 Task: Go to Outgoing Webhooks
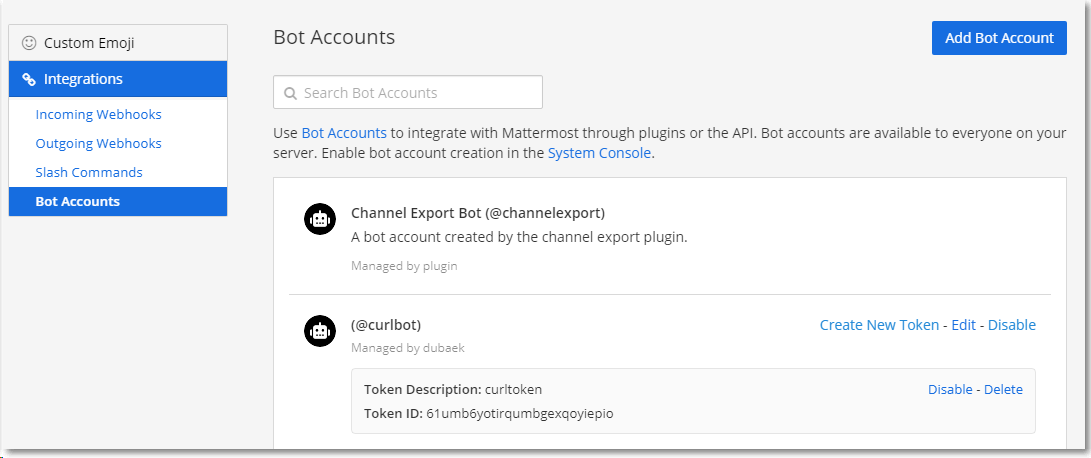(x=98, y=143)
